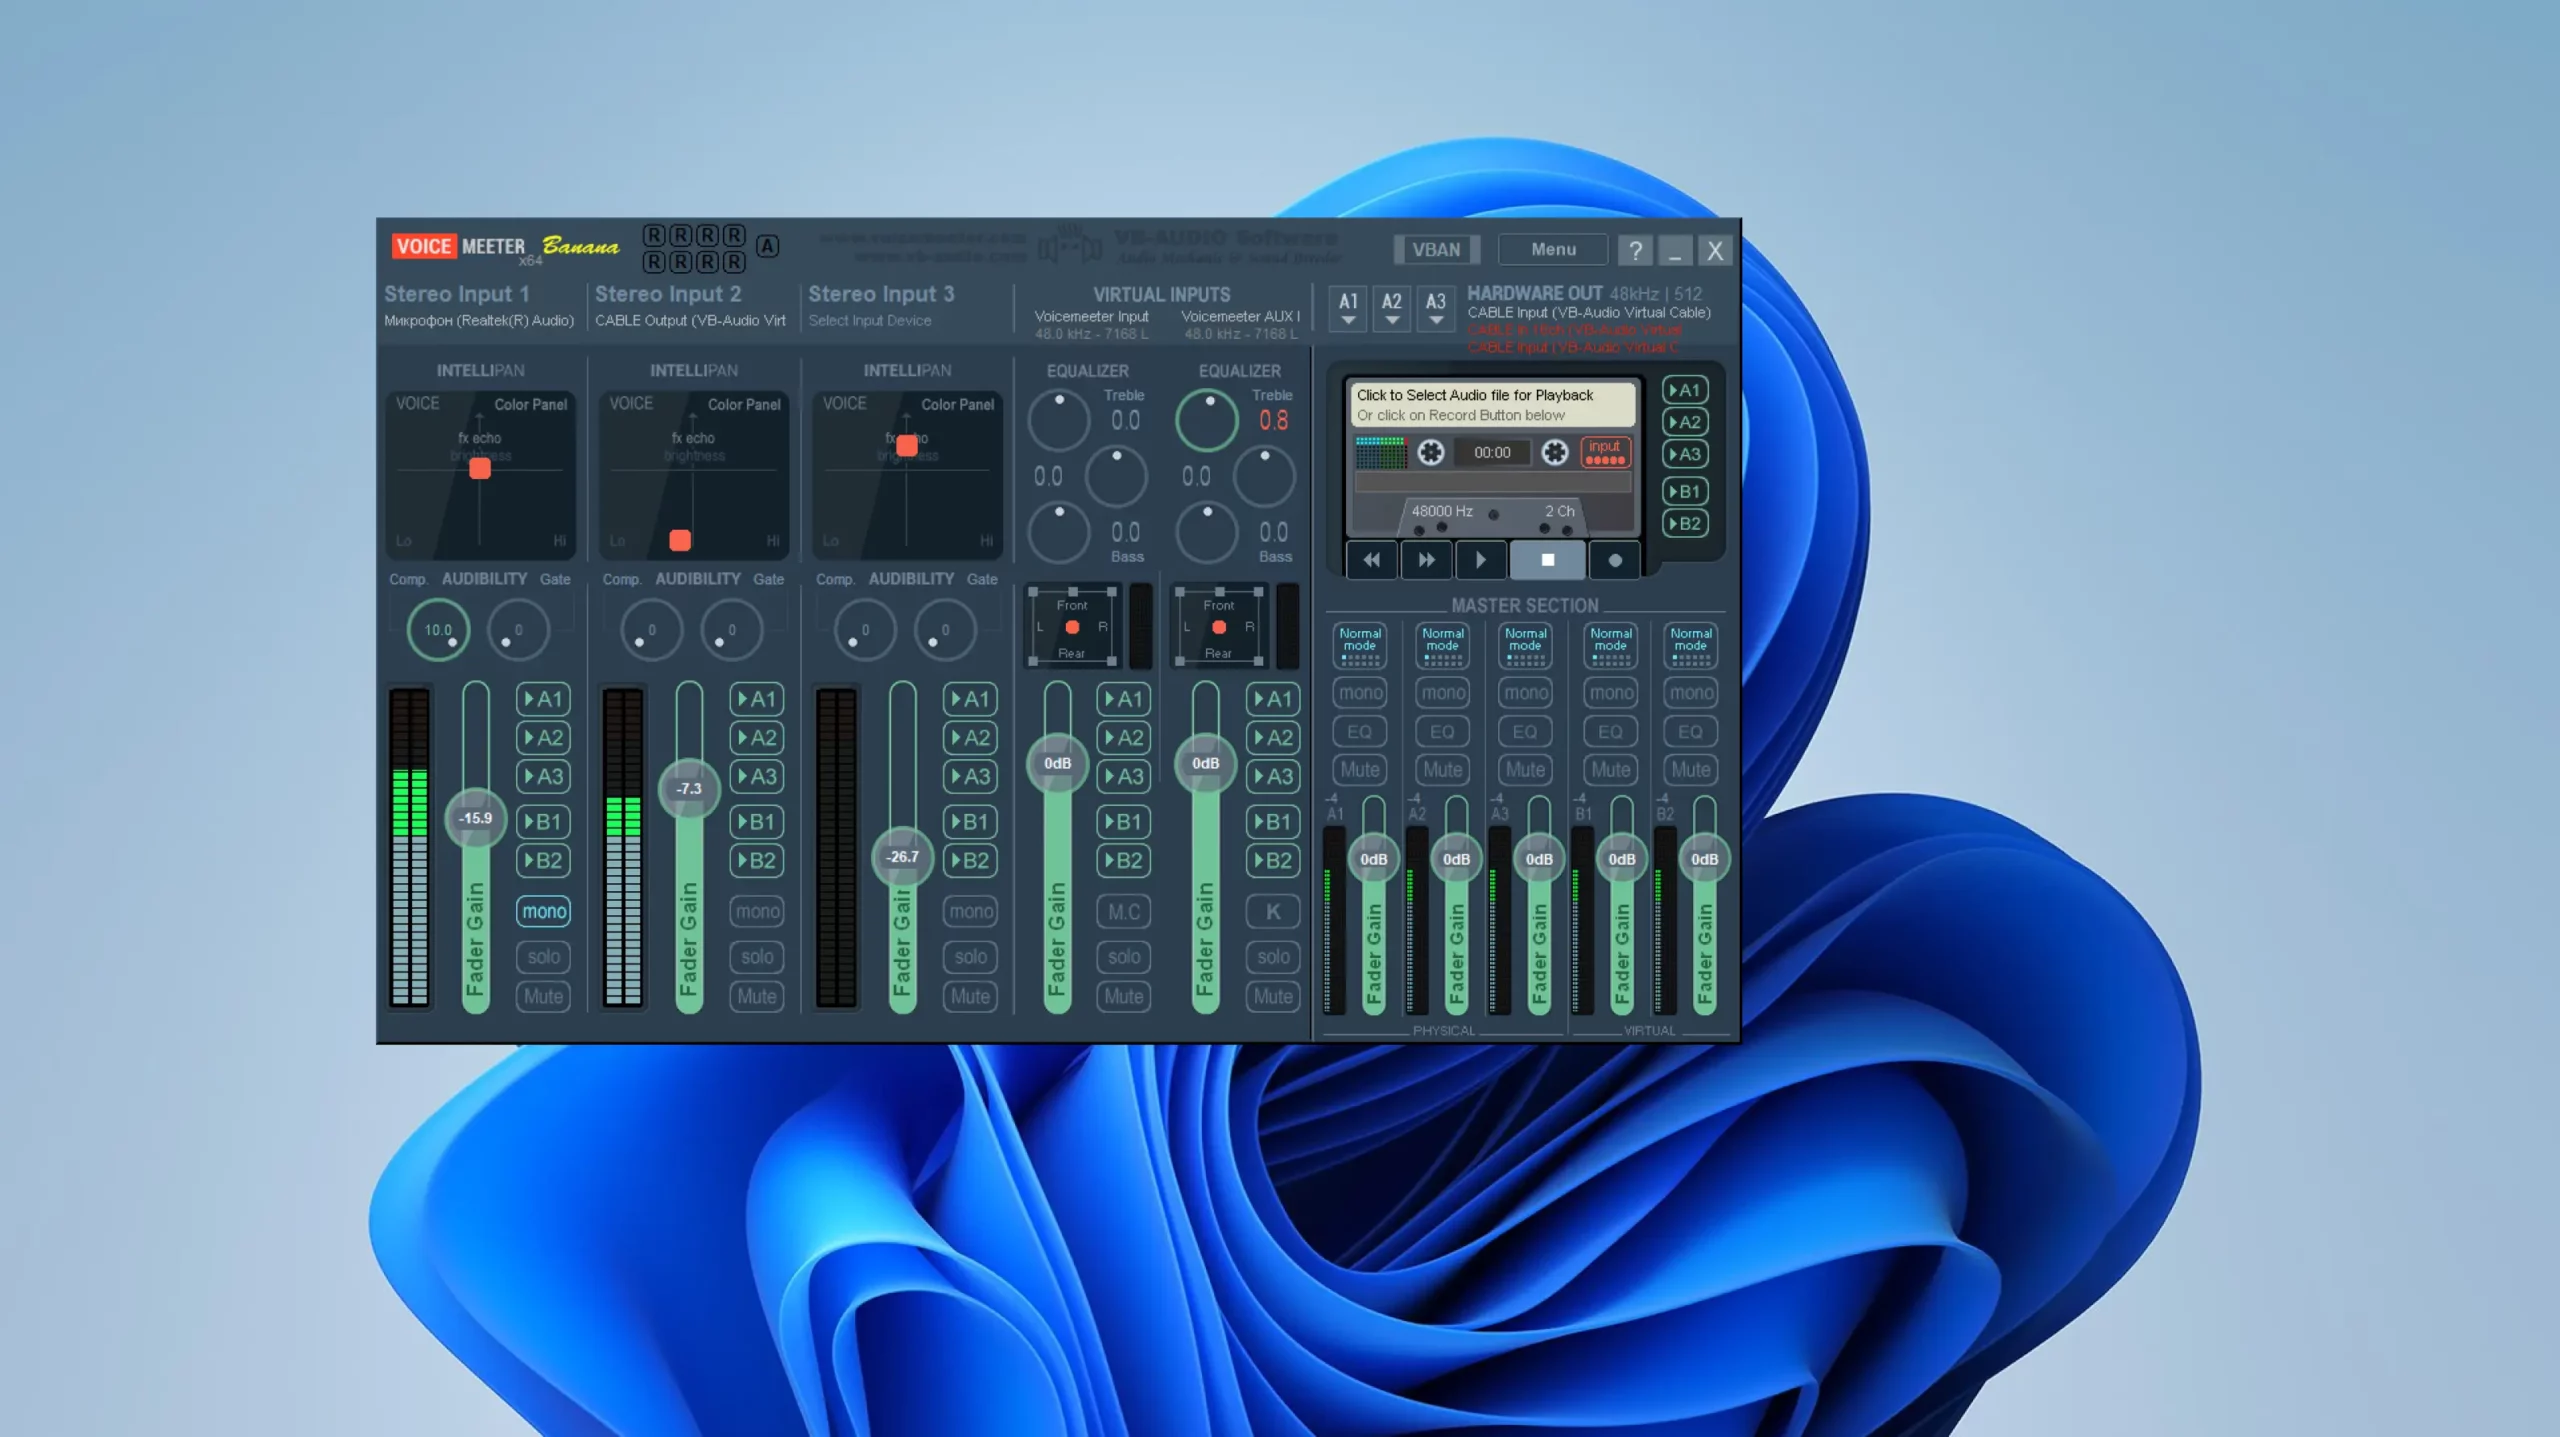This screenshot has height=1437, width=2560.
Task: Mute the Stereo Input 2 strip
Action: pos(757,996)
